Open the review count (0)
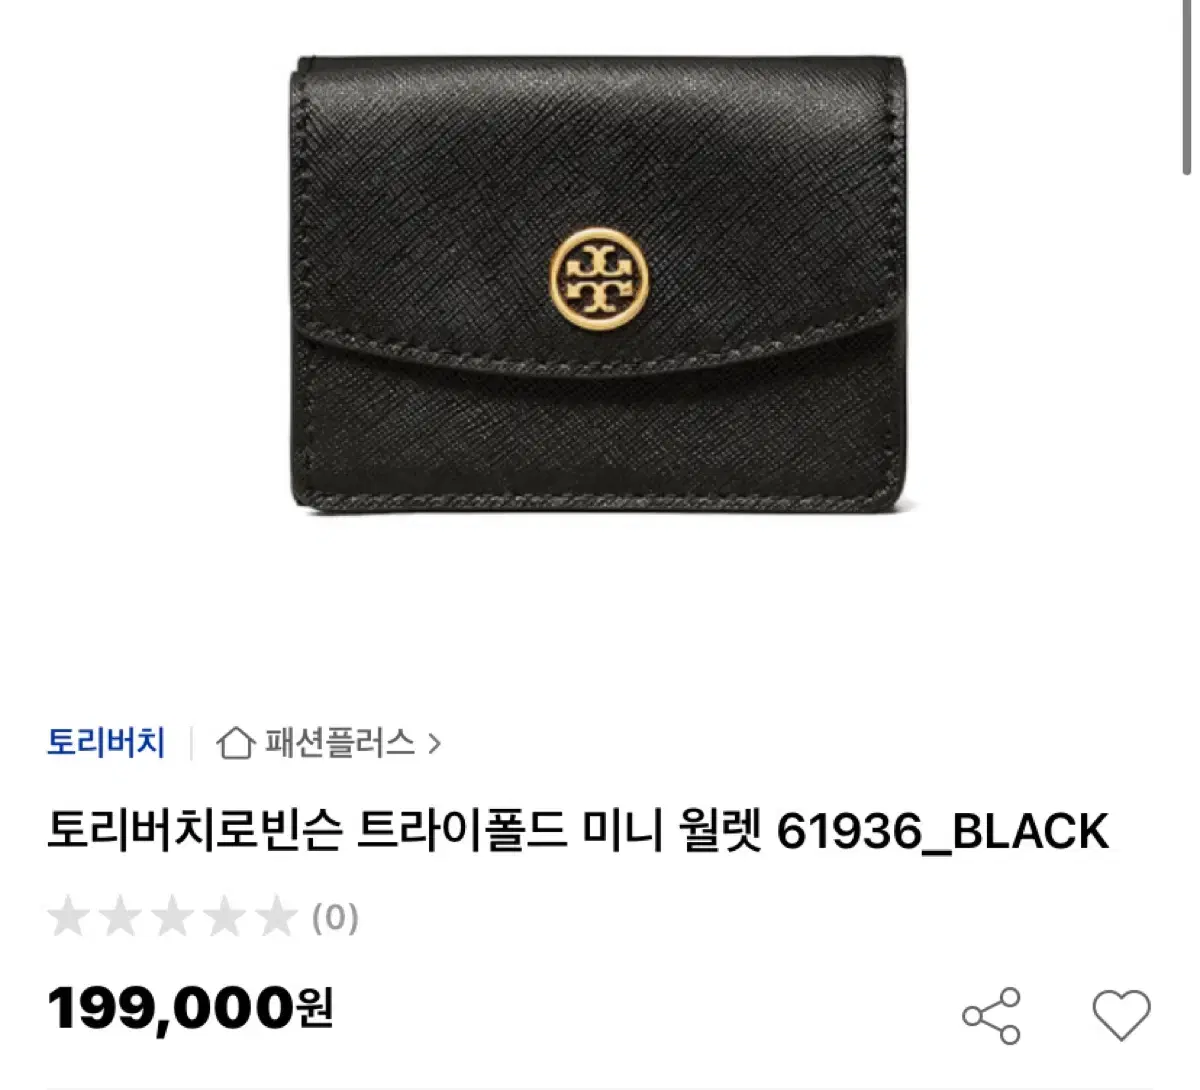The width and height of the screenshot is (1200, 1090). coord(335,917)
